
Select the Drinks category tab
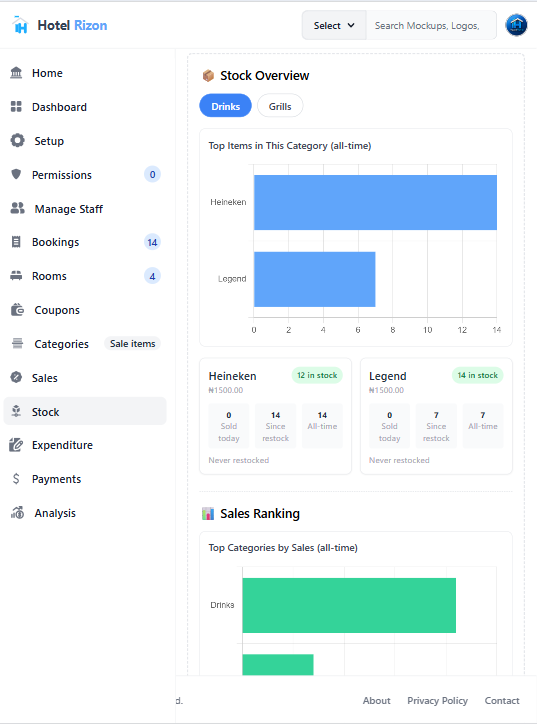click(225, 106)
